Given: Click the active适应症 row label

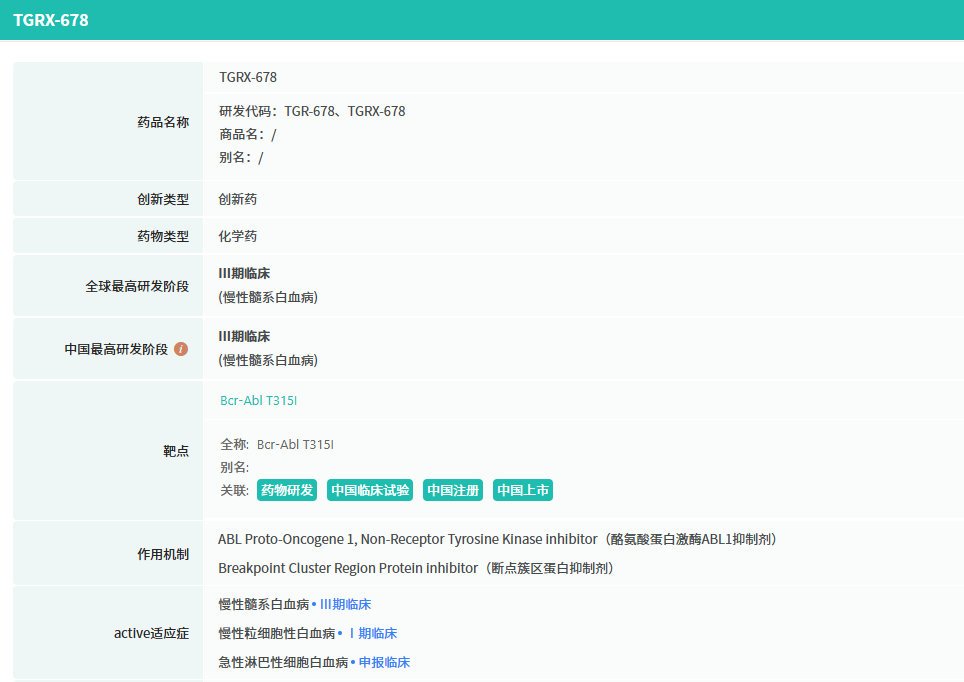Looking at the screenshot, I should coord(151,634).
